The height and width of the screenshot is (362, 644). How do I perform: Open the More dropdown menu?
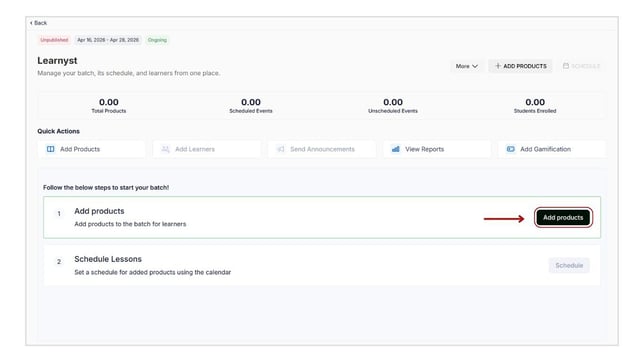467,66
